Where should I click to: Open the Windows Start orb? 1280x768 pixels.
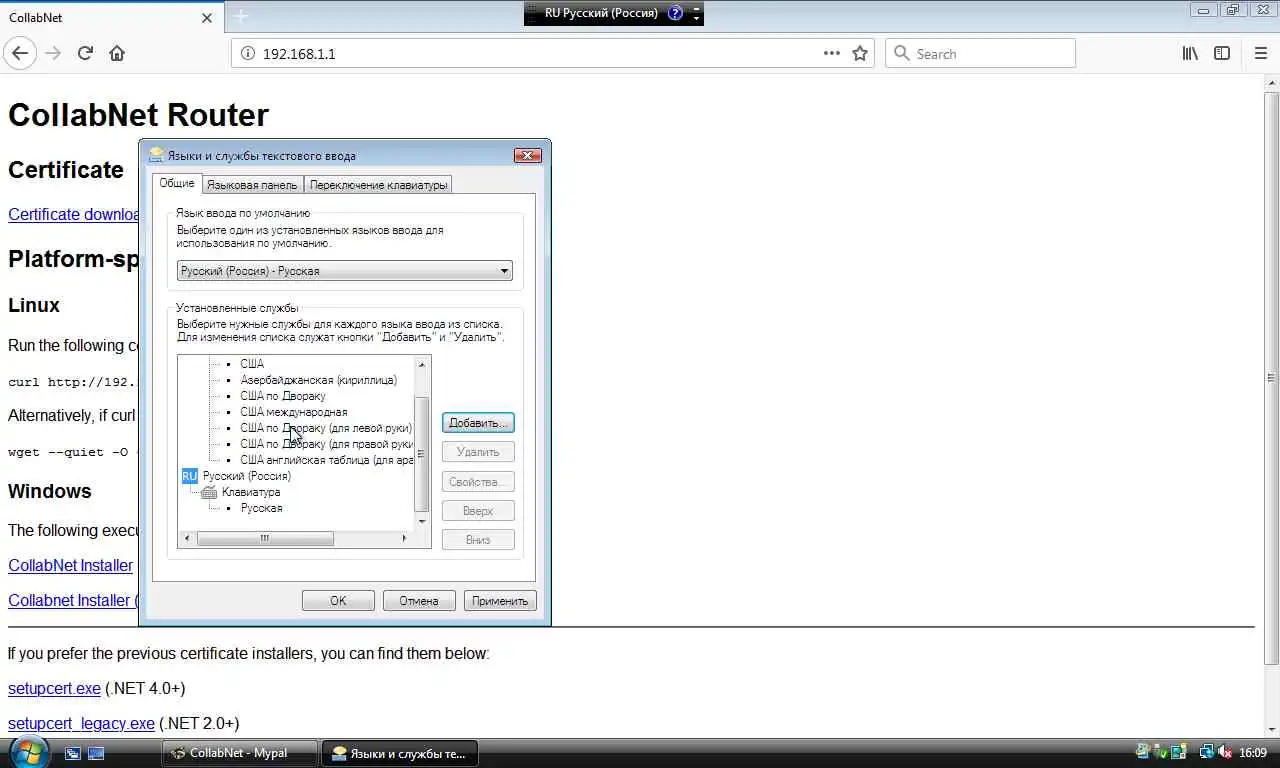[x=27, y=751]
